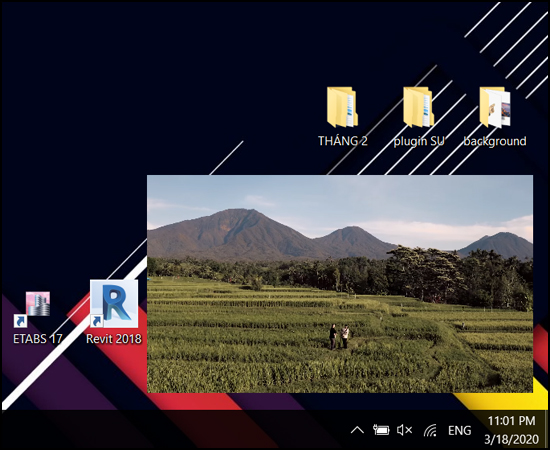This screenshot has height=450, width=550.
Task: Click the Revit 2018 label text
Action: pyautogui.click(x=114, y=339)
